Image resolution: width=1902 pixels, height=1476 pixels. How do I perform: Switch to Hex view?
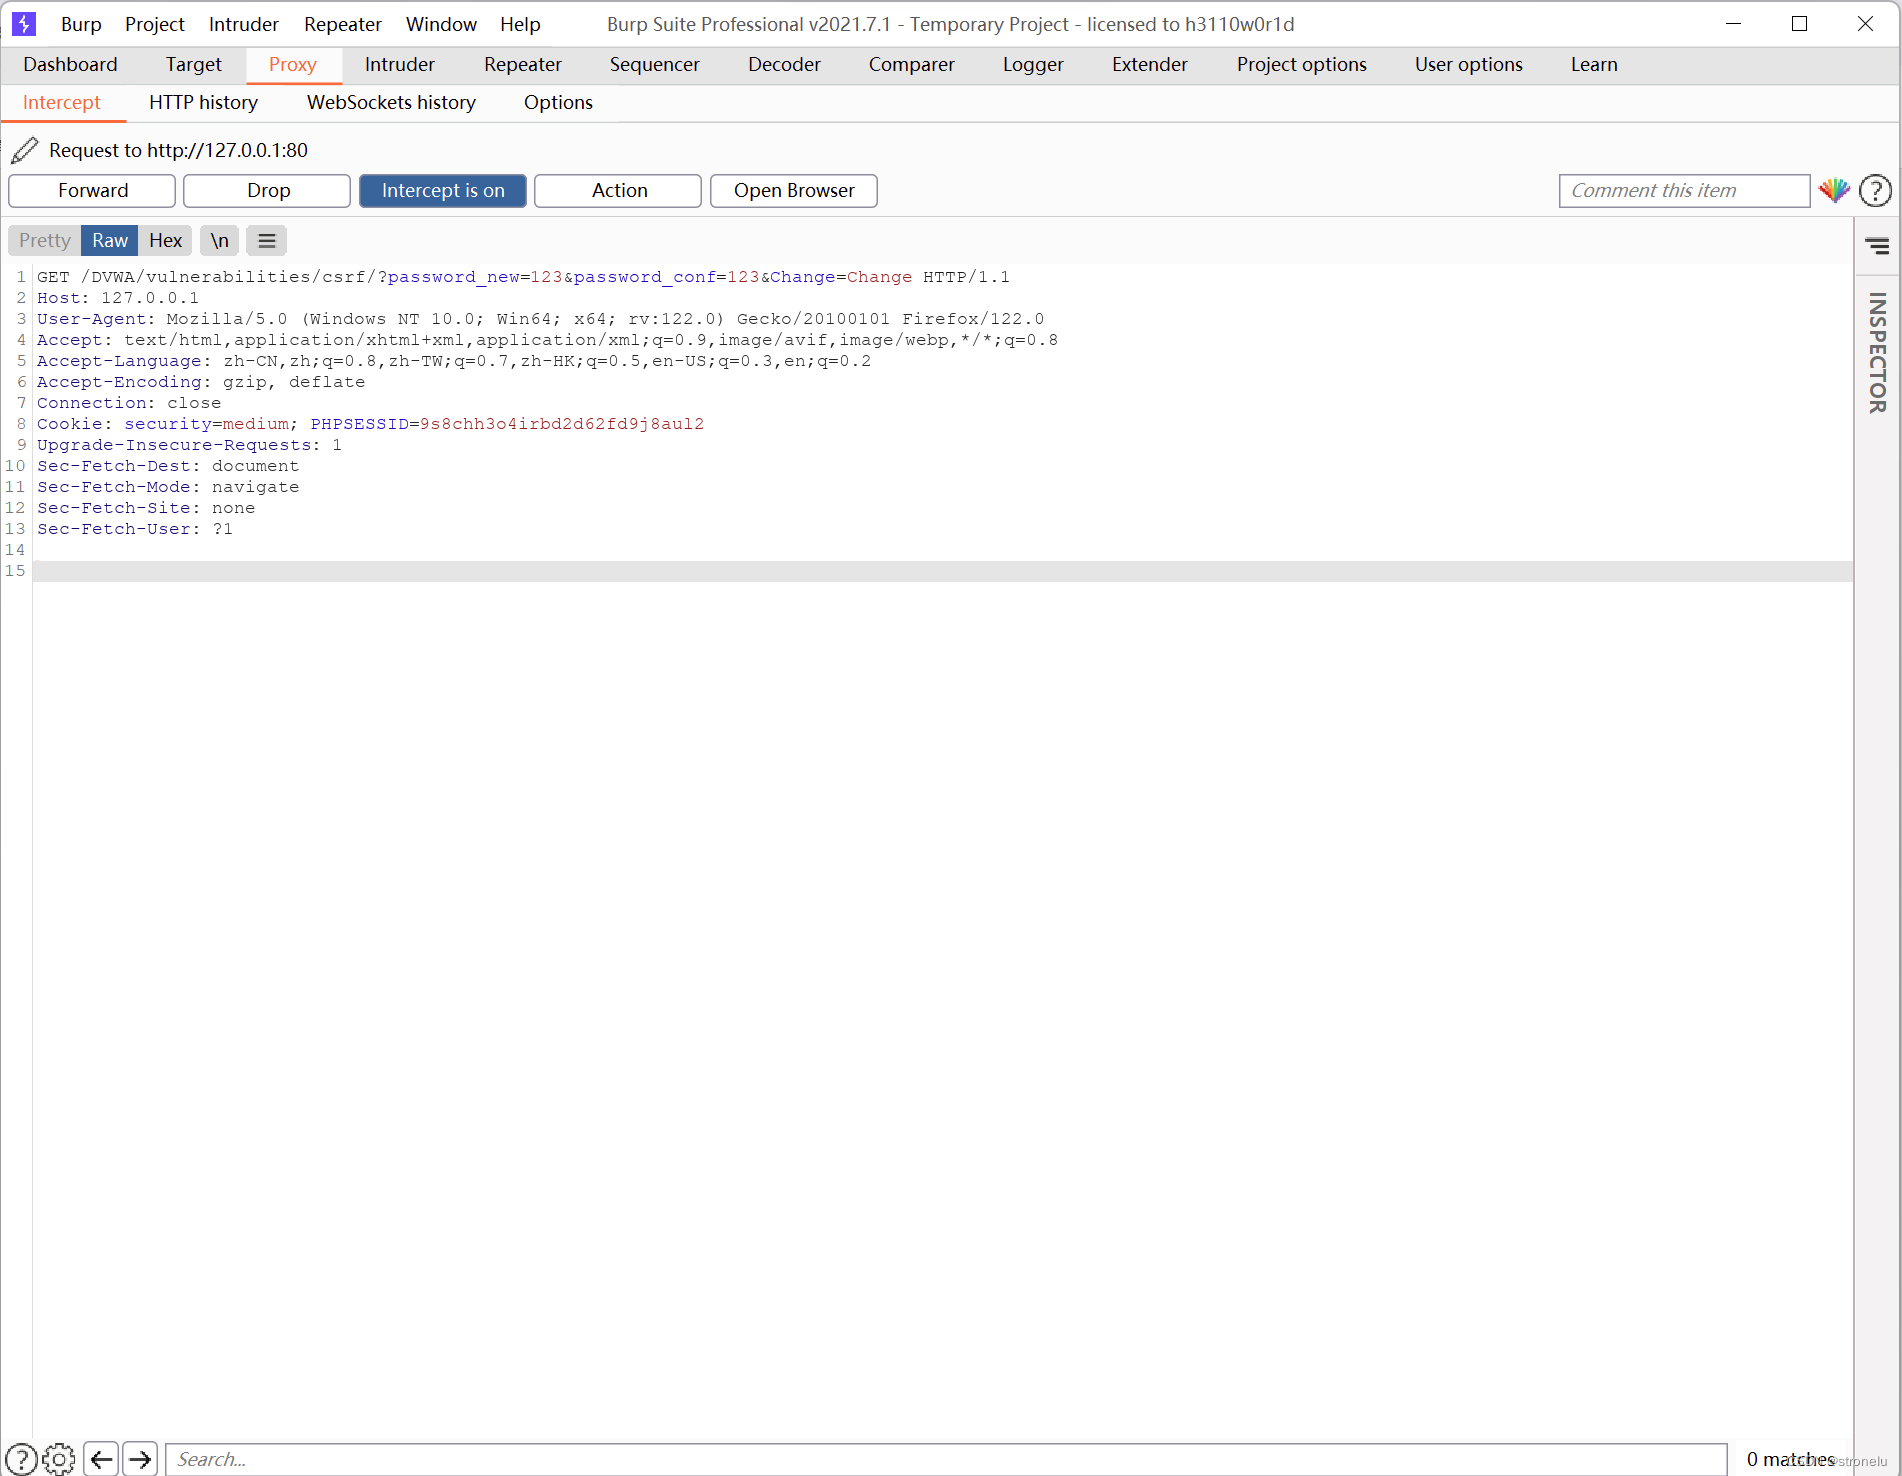[x=165, y=240]
